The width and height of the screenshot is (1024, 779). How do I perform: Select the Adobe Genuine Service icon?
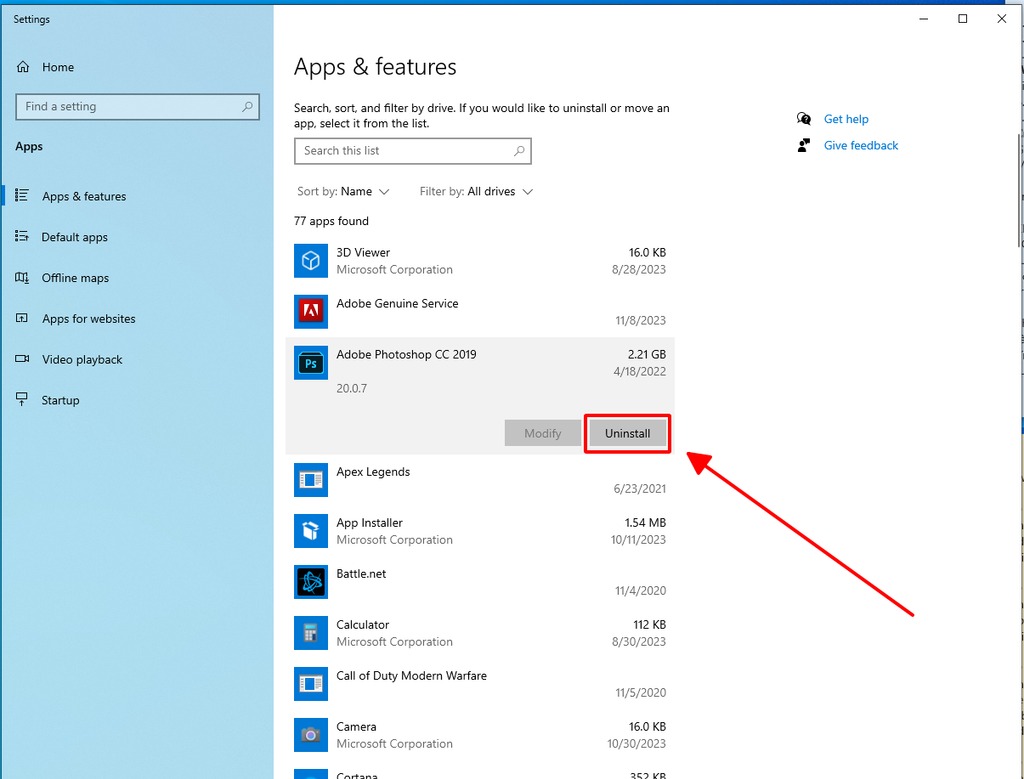coord(311,311)
